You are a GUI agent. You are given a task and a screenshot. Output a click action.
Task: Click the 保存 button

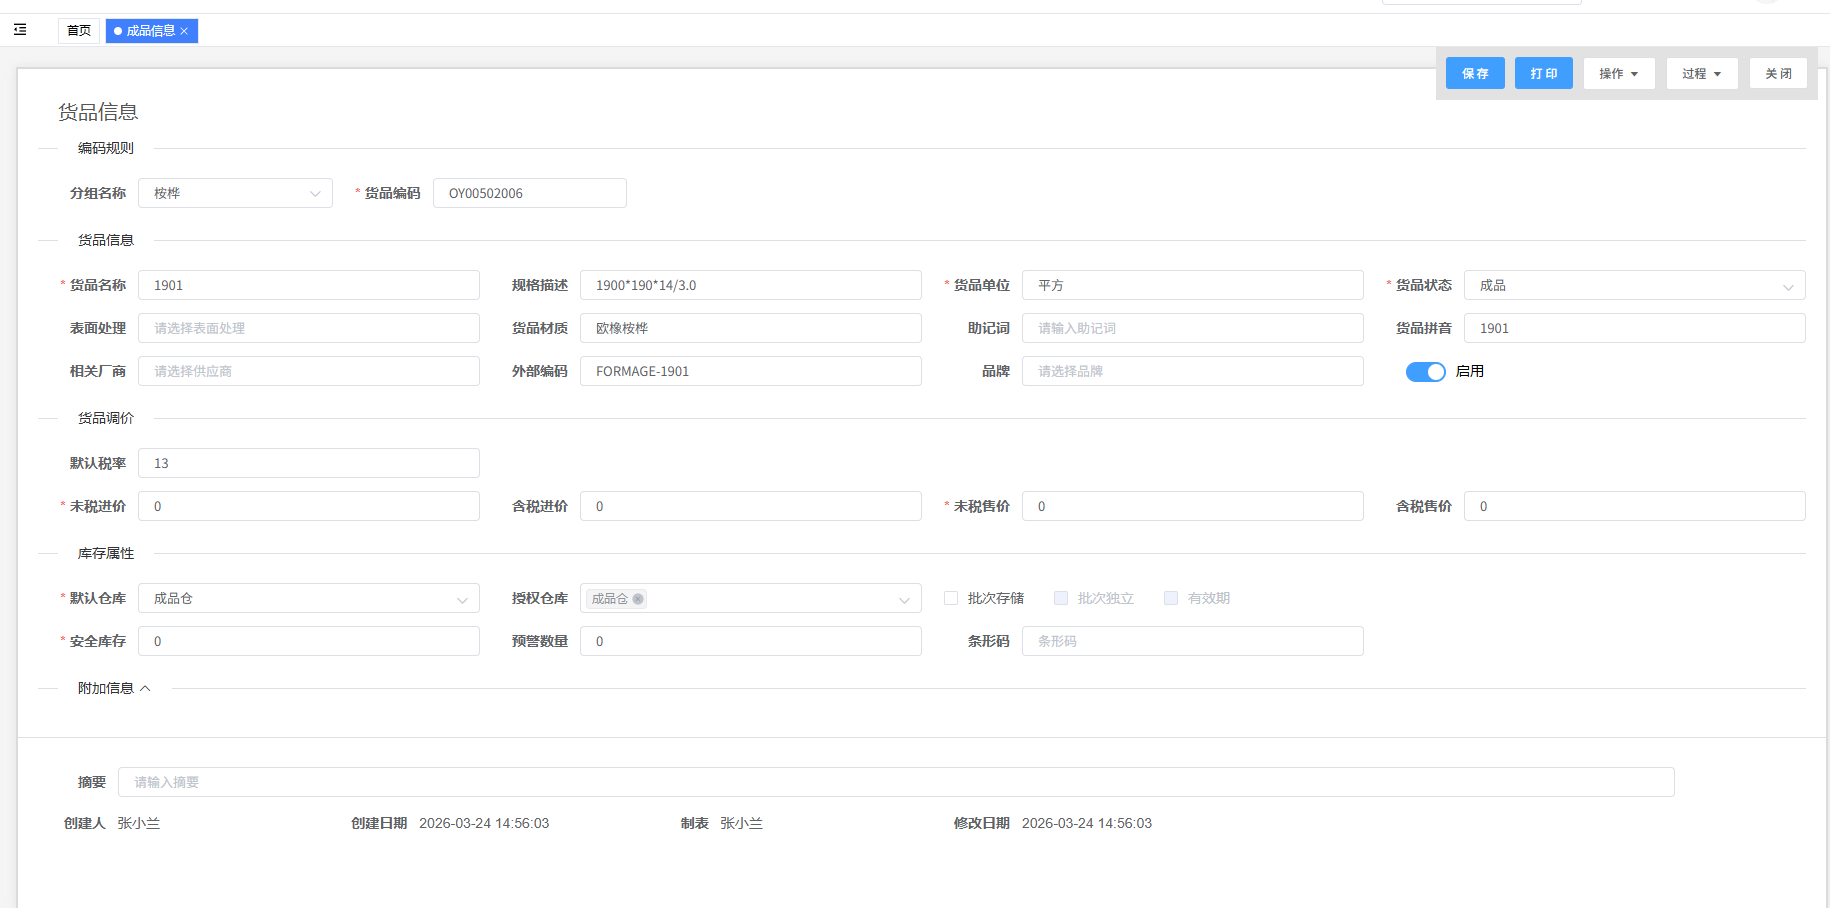click(x=1475, y=74)
